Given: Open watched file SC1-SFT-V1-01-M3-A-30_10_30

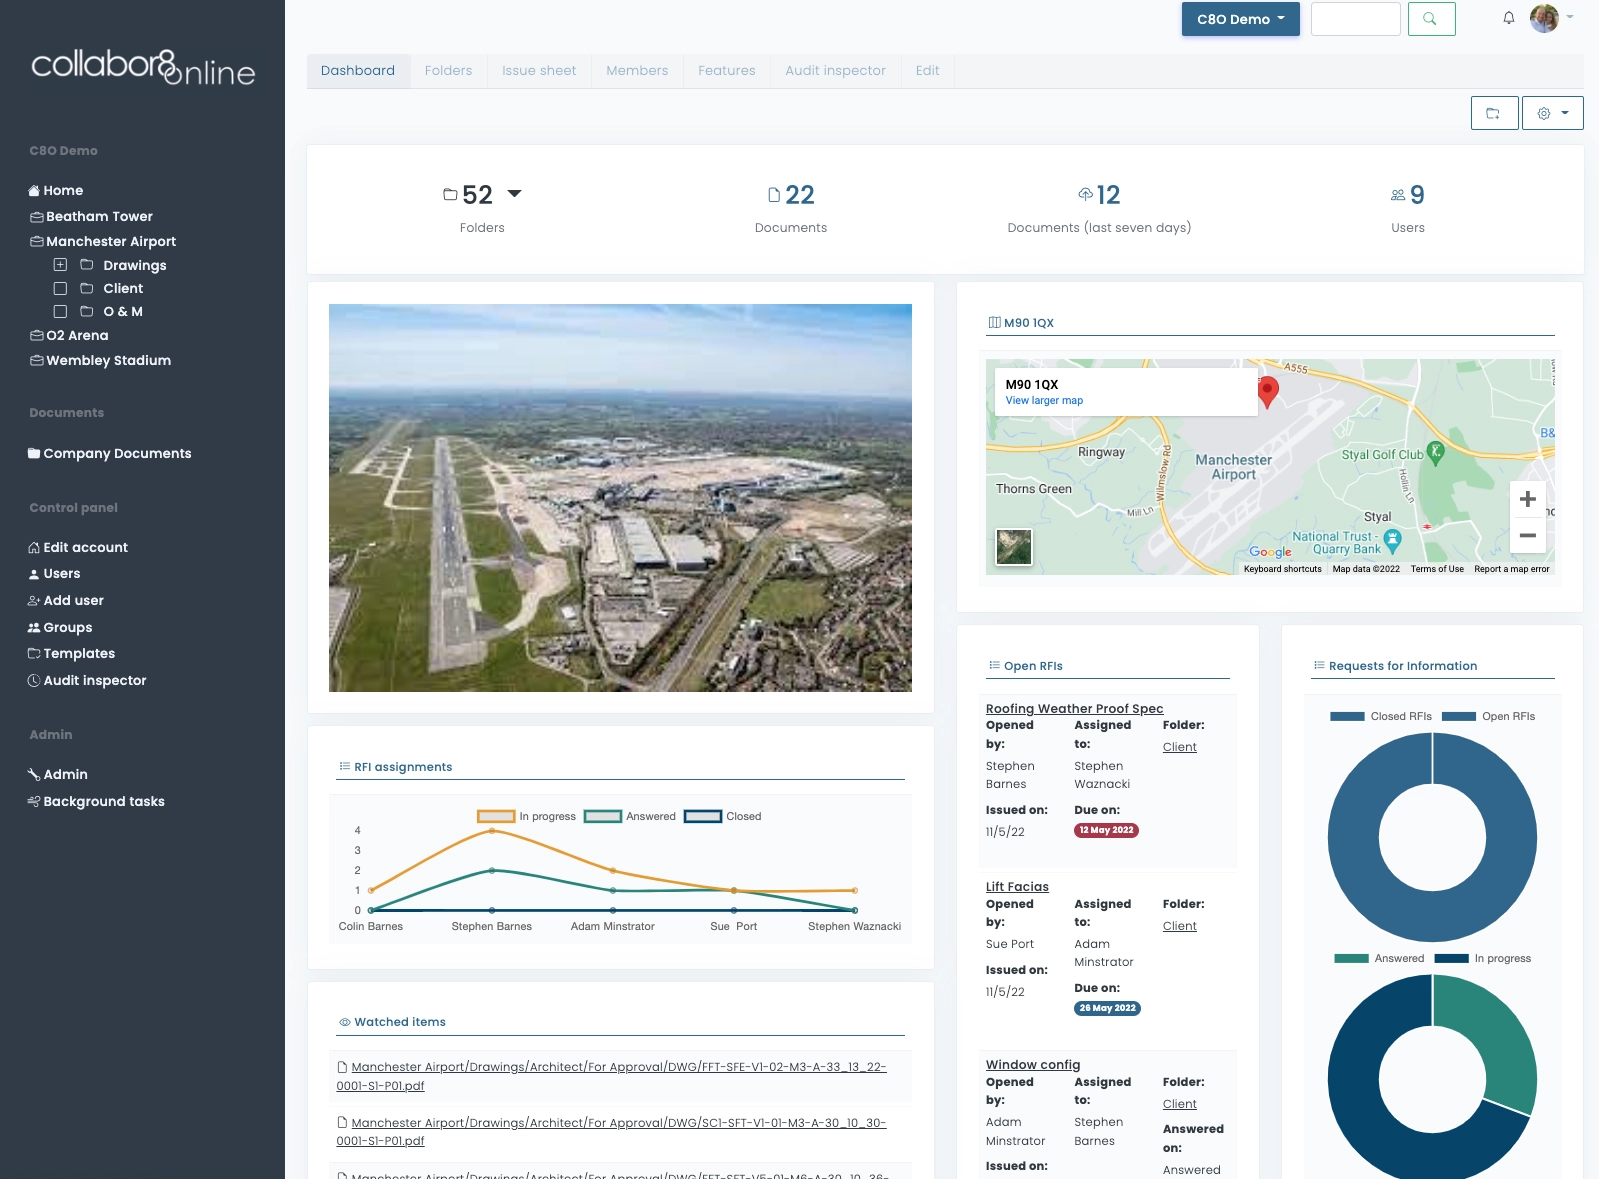Looking at the screenshot, I should (x=611, y=1132).
